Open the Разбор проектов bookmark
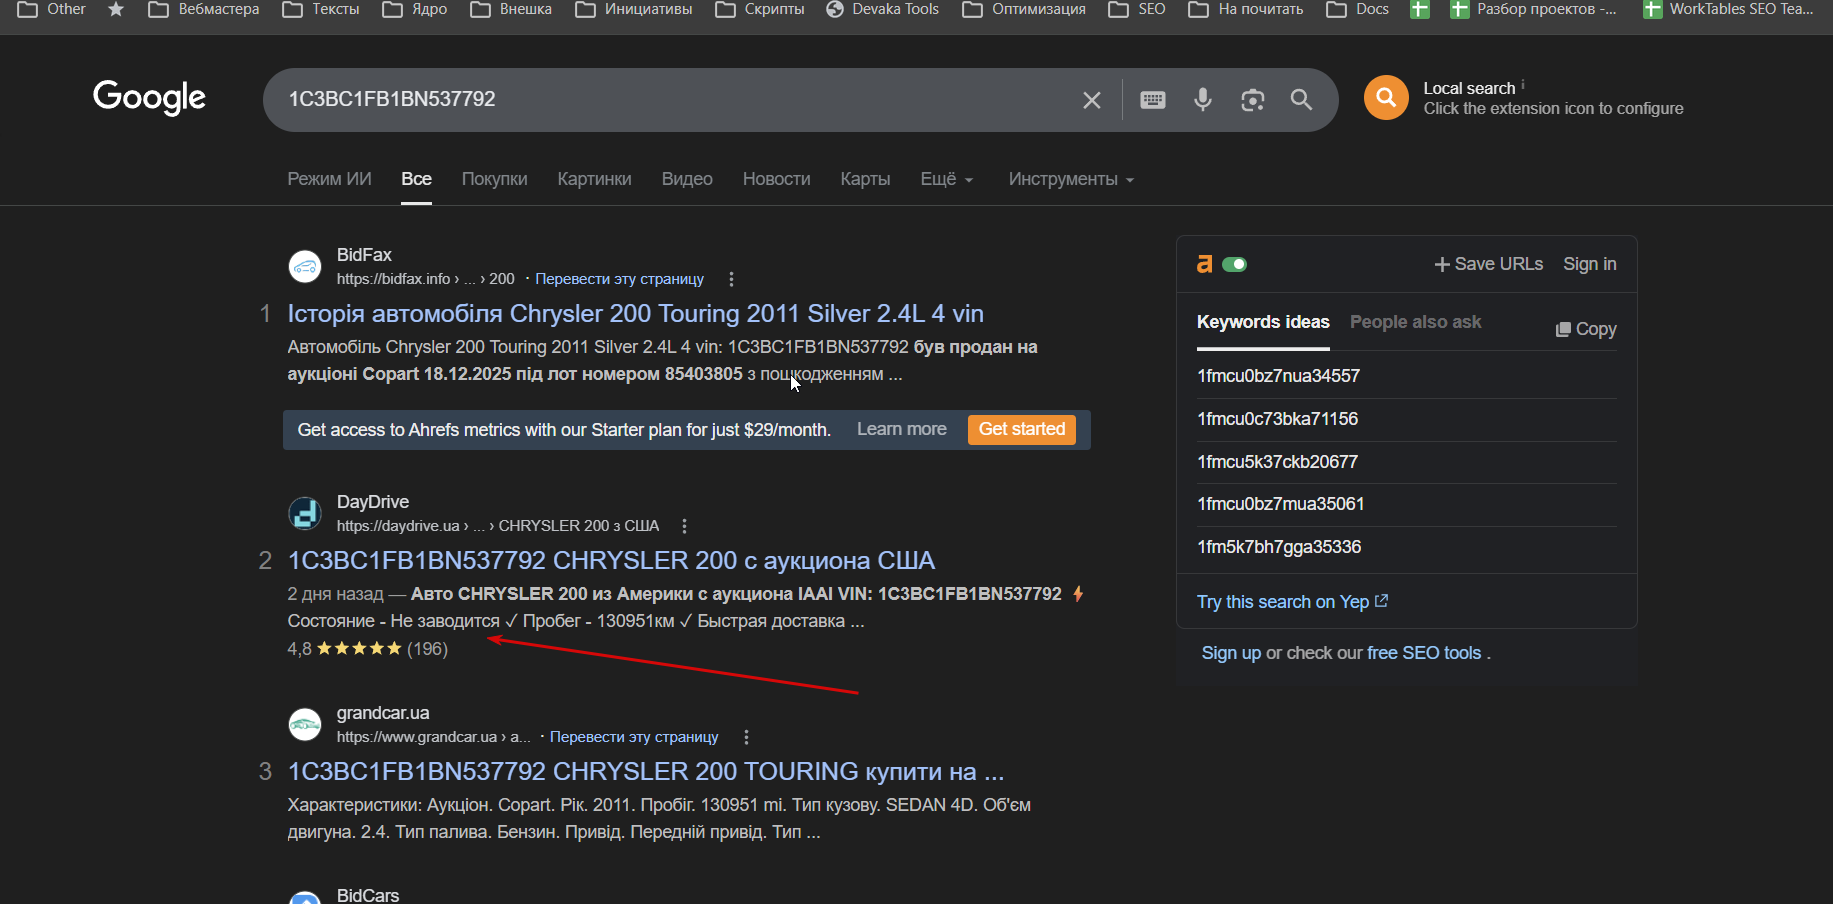 tap(1533, 9)
